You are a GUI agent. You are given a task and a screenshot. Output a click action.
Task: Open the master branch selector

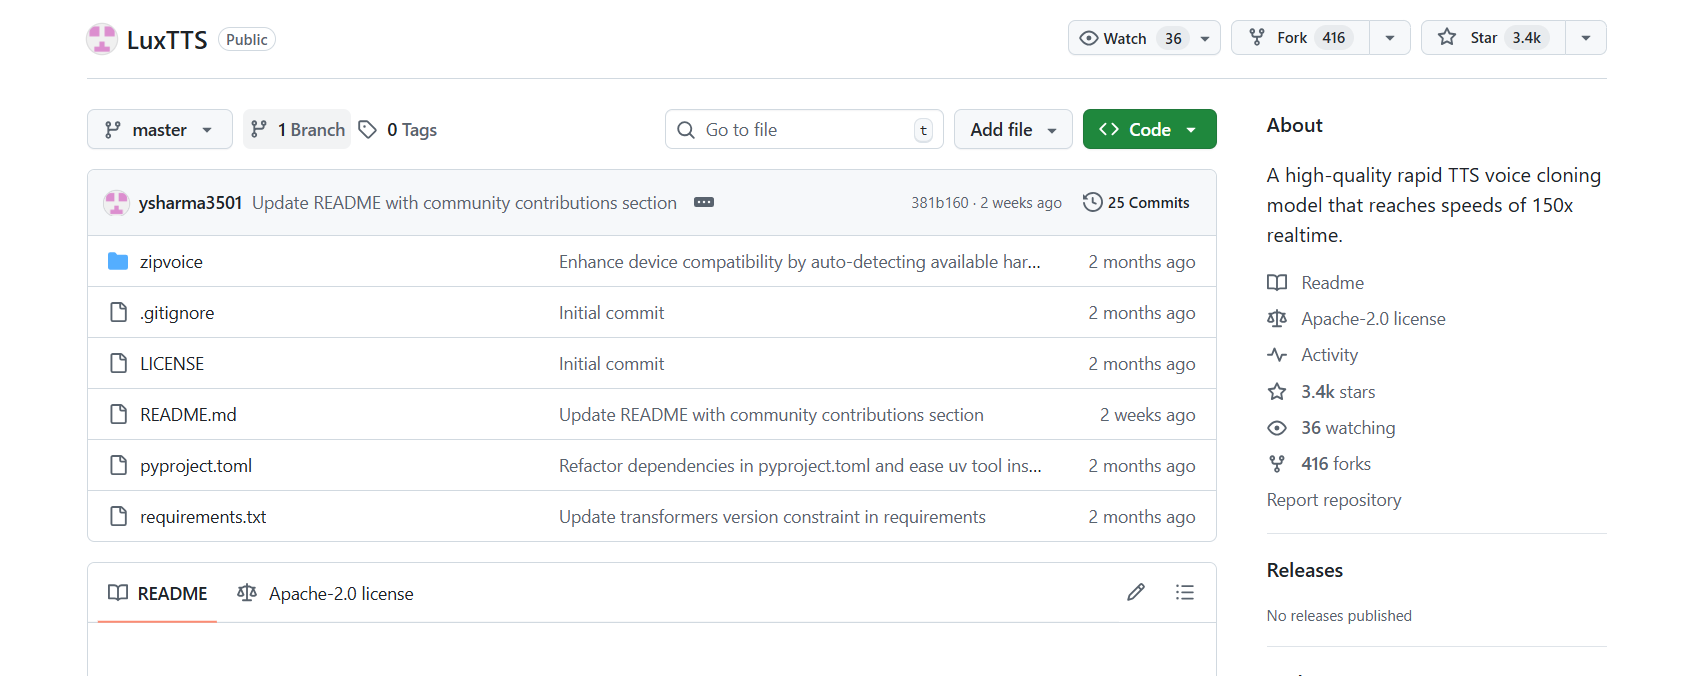(160, 129)
